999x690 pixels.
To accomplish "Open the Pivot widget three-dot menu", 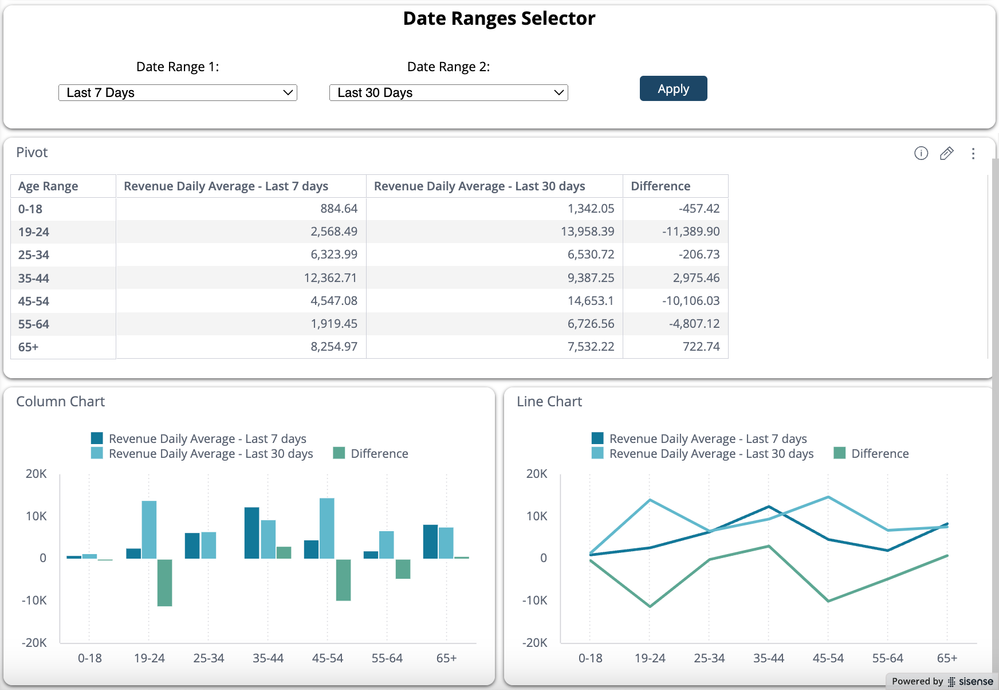I will [973, 154].
